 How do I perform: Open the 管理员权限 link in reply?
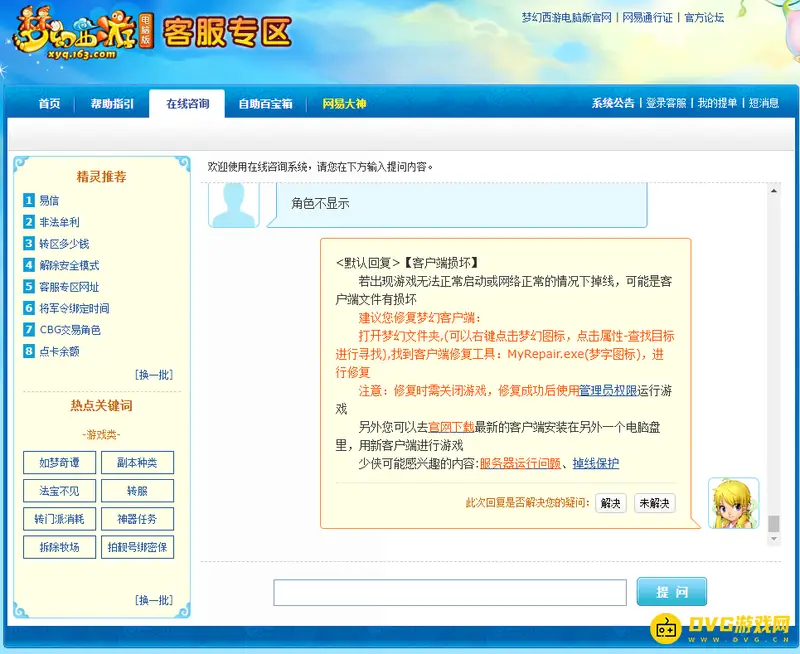(x=608, y=391)
